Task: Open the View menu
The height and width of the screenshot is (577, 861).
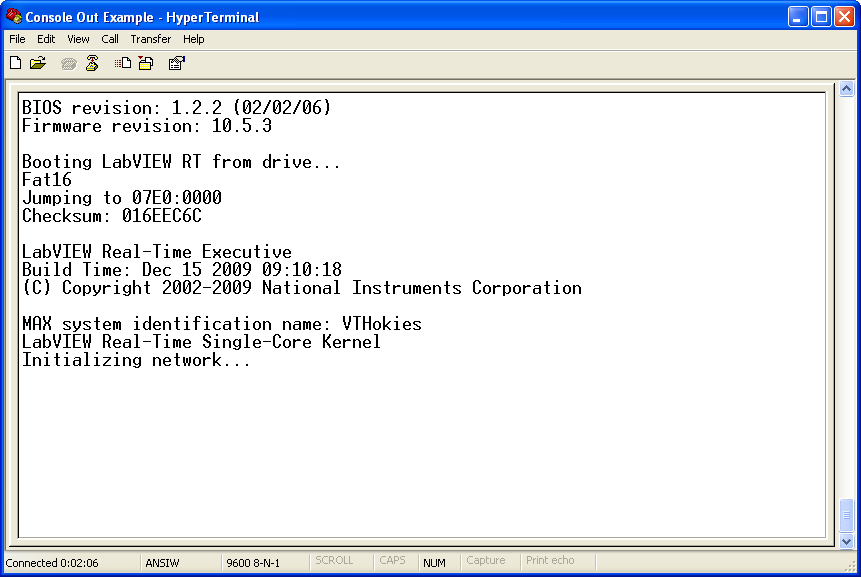Action: 78,39
